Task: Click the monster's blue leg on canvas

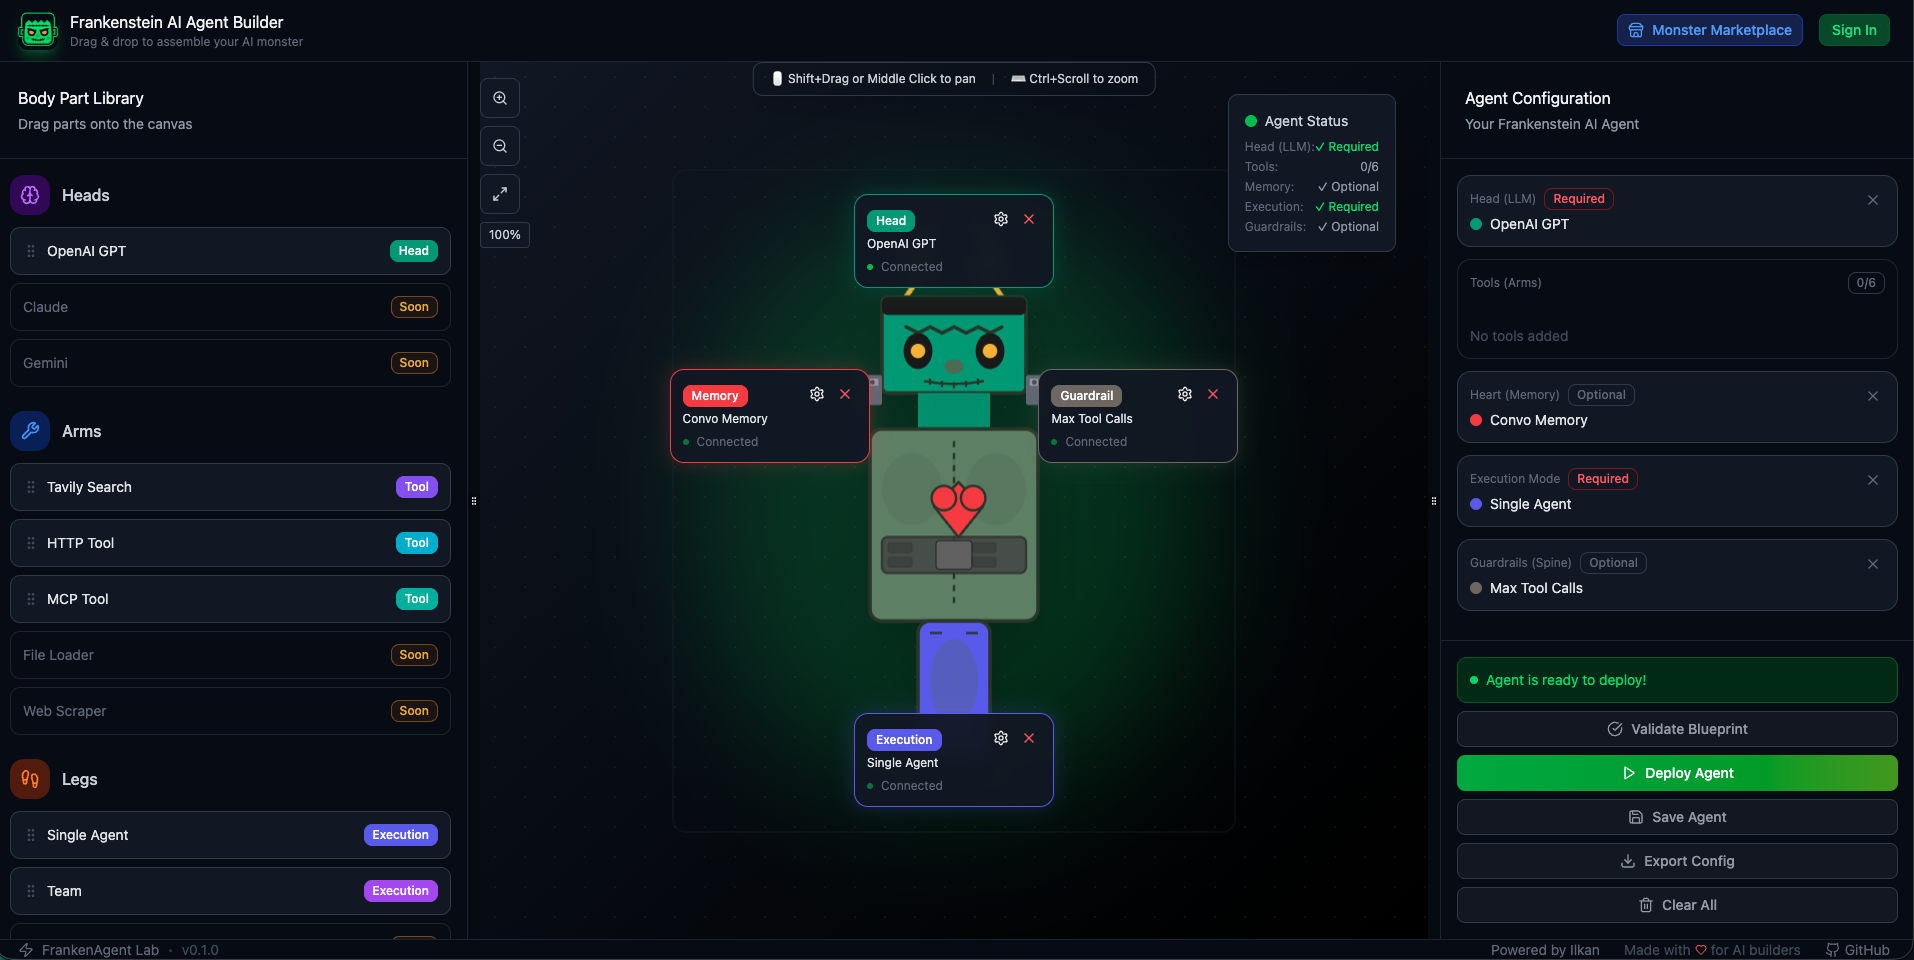Action: (954, 668)
